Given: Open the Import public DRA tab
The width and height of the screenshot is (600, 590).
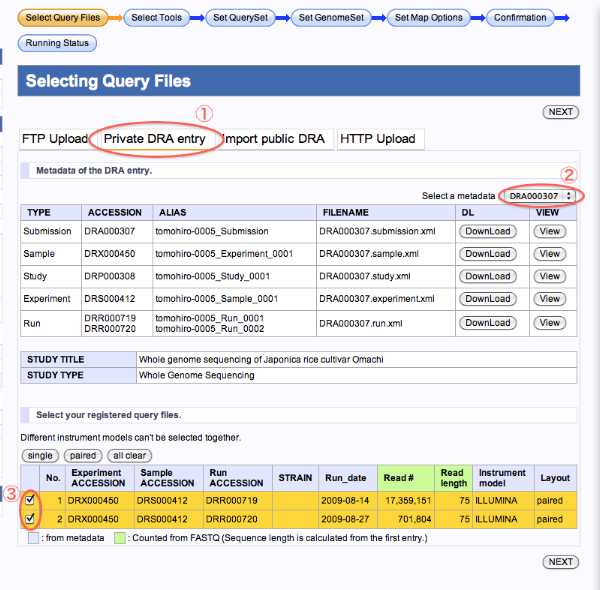Looking at the screenshot, I should pos(273,139).
